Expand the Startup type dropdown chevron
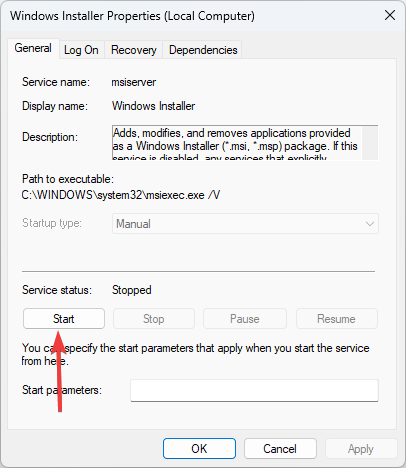 point(370,224)
